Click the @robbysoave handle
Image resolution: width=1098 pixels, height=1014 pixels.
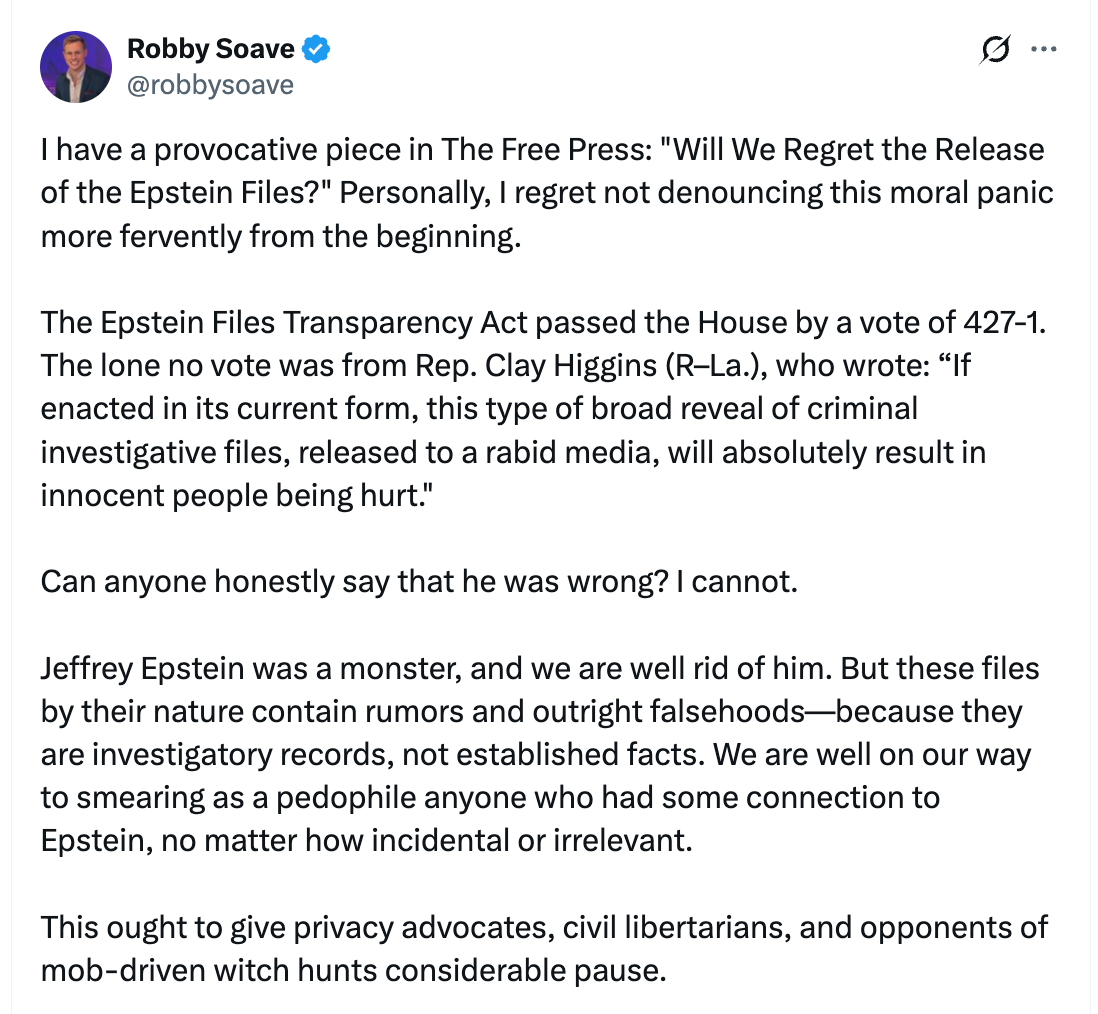pos(211,84)
